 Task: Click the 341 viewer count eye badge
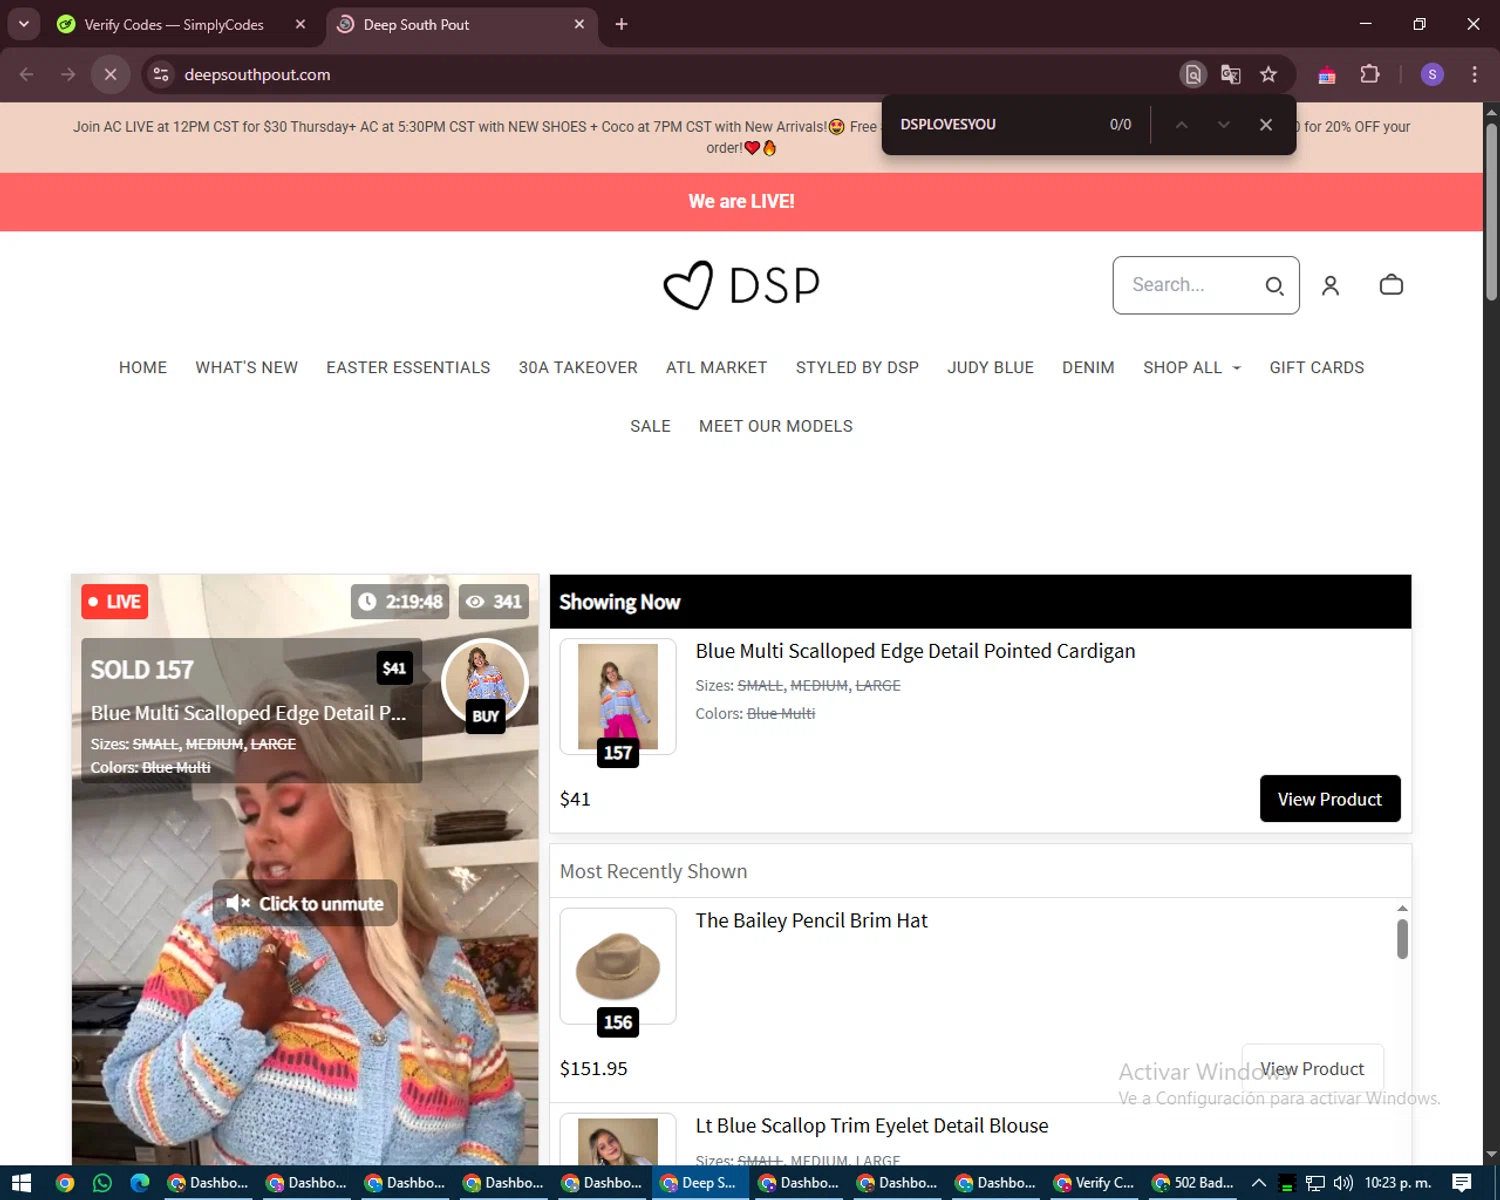(x=494, y=602)
